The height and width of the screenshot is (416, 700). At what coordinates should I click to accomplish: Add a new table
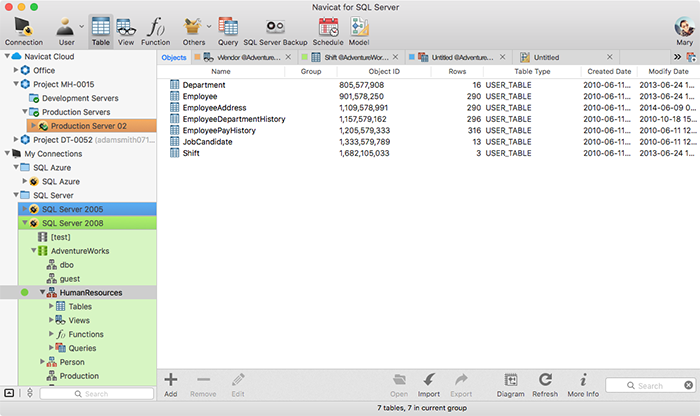tap(171, 385)
